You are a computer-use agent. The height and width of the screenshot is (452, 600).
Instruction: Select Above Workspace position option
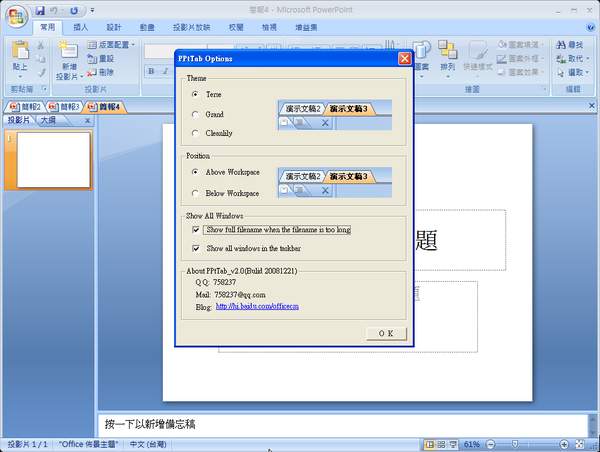[x=195, y=172]
